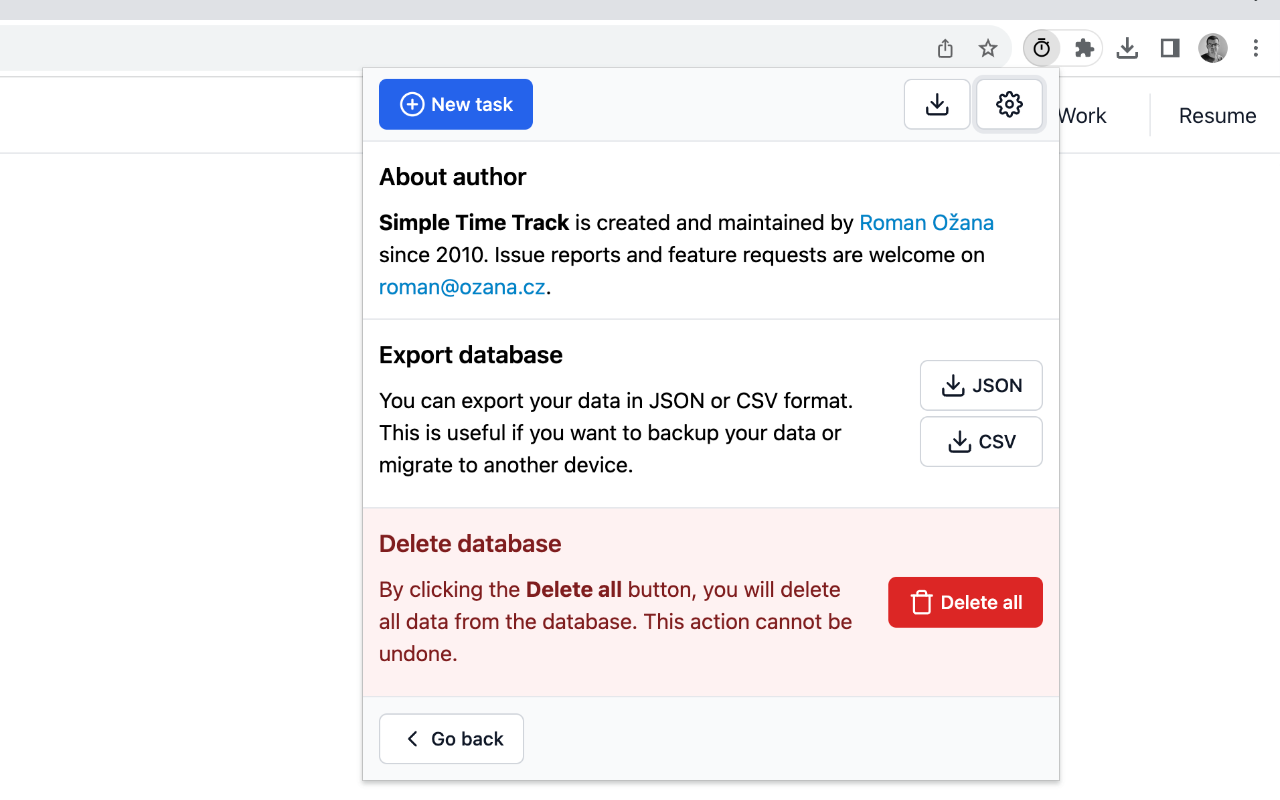This screenshot has height=800, width=1280.
Task: Click the bold Simple Time Track text
Action: [474, 222]
